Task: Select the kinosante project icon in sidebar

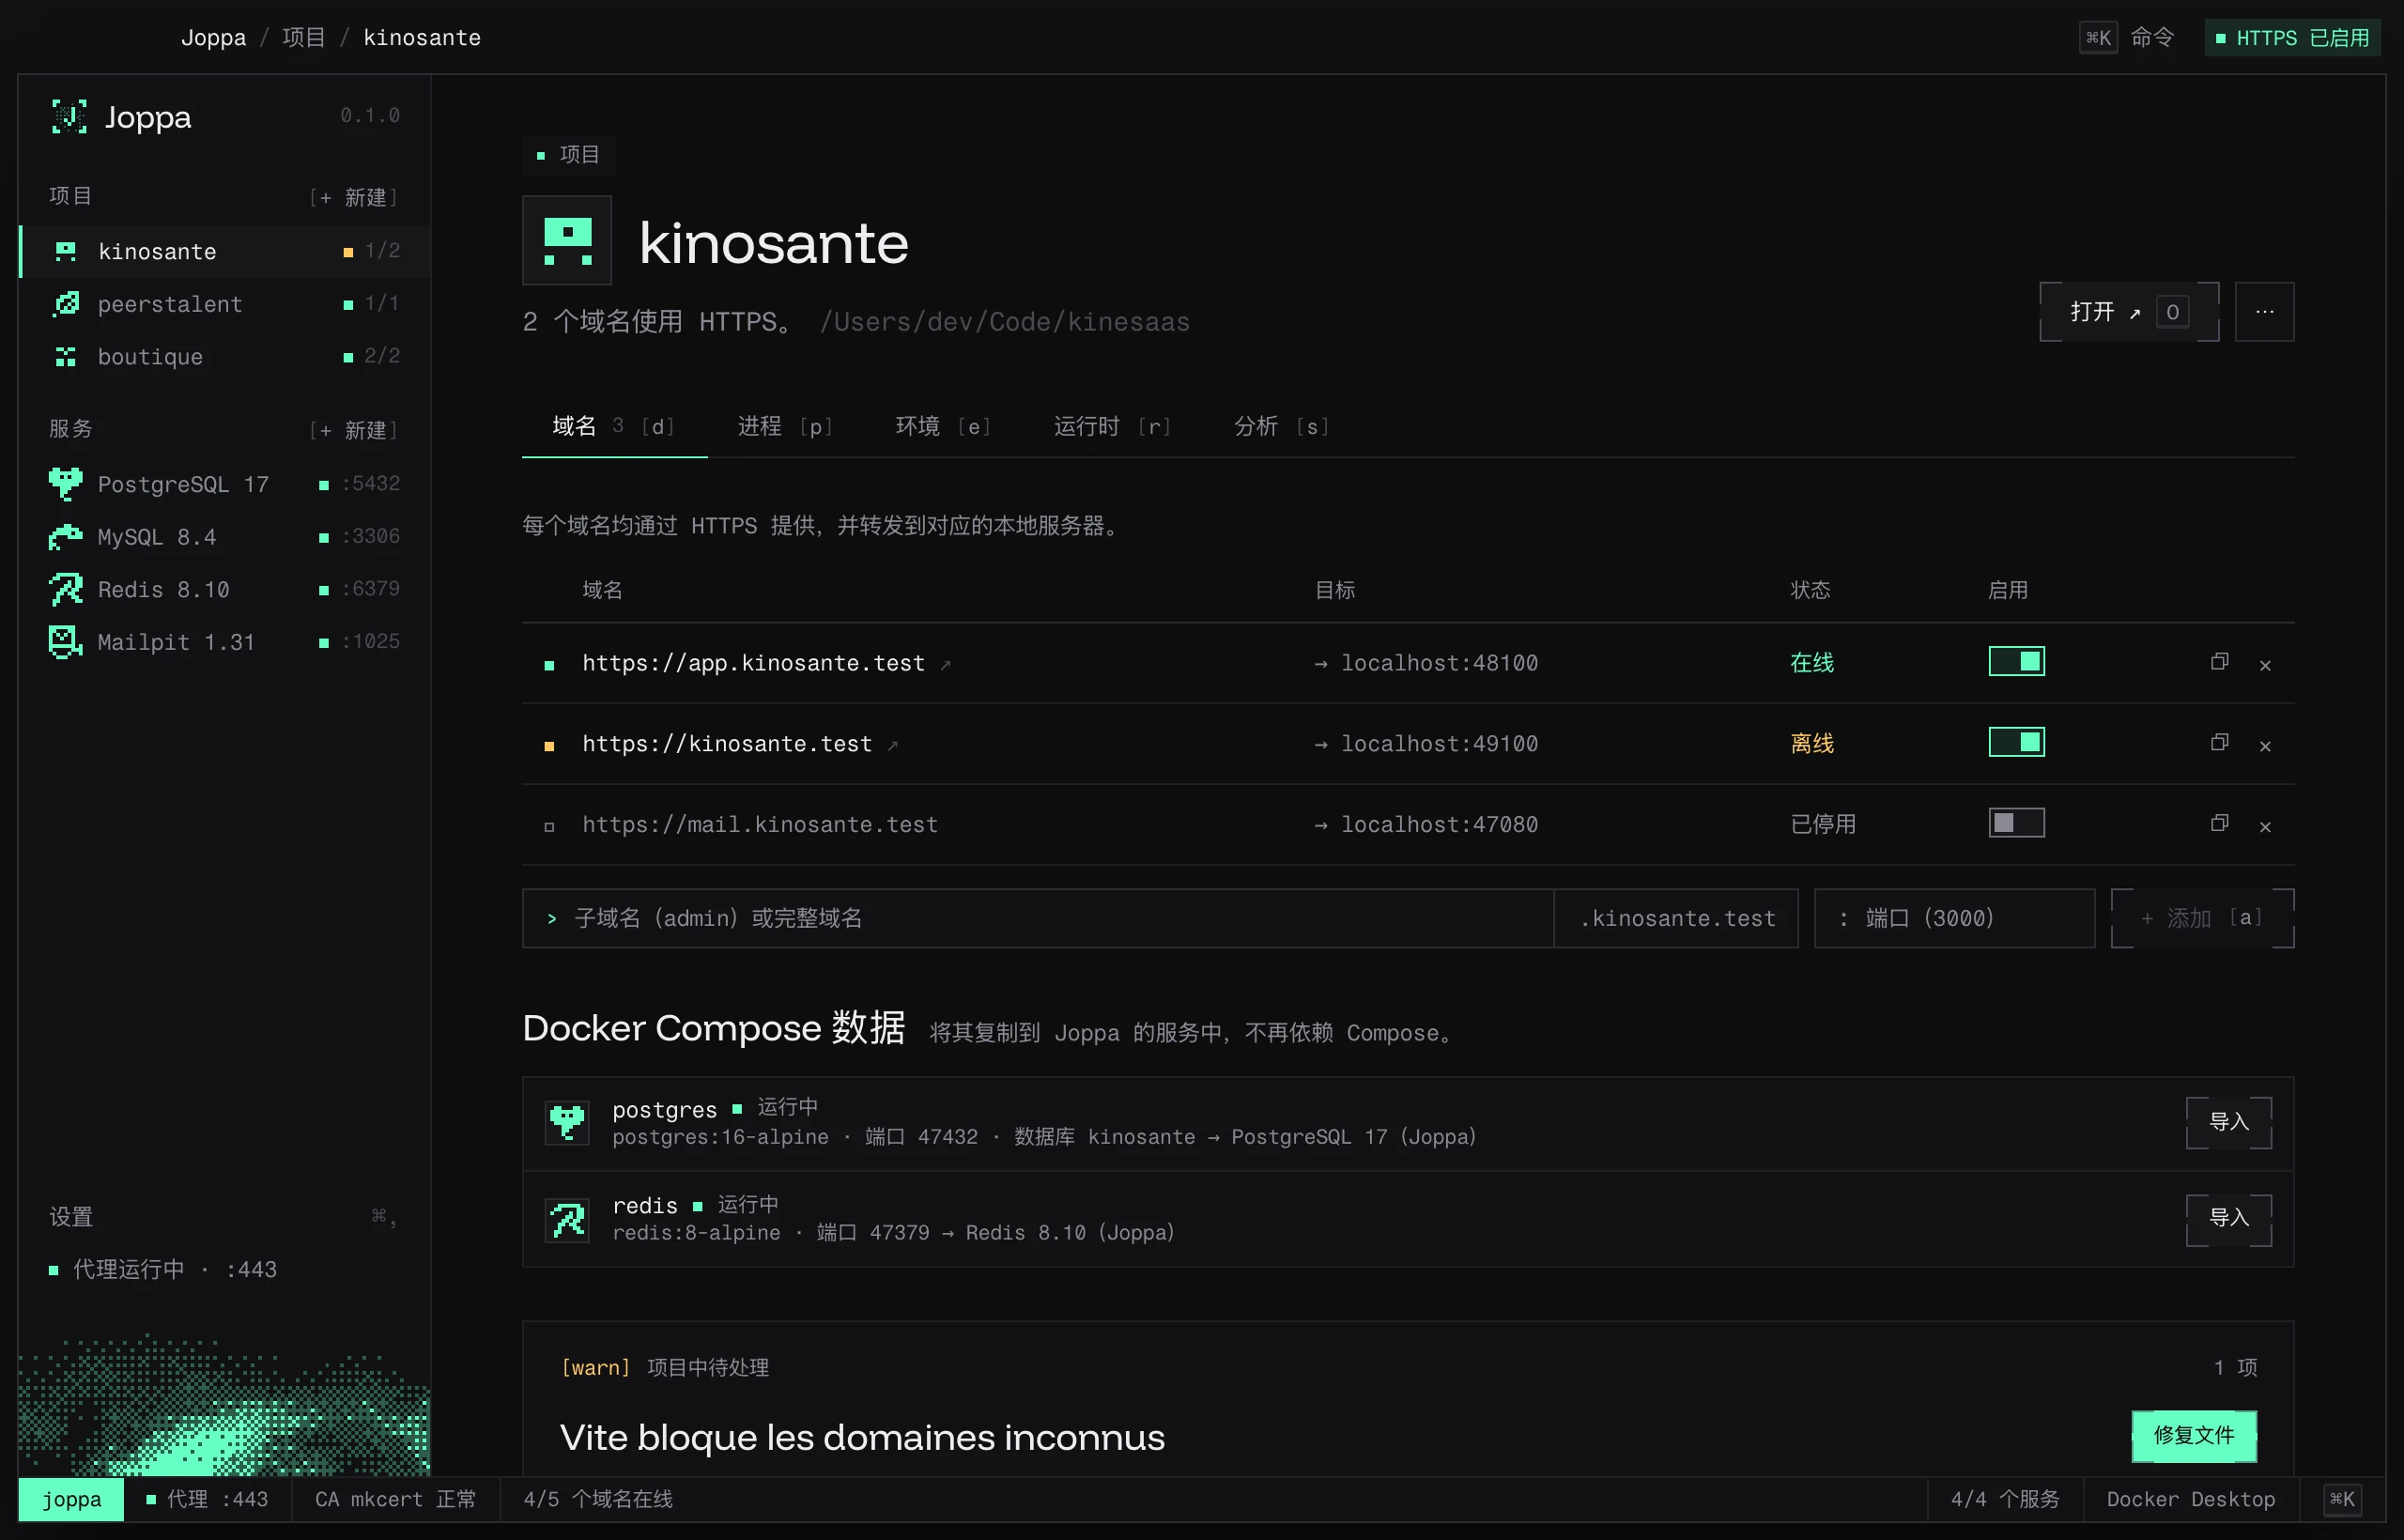Action: (66, 251)
